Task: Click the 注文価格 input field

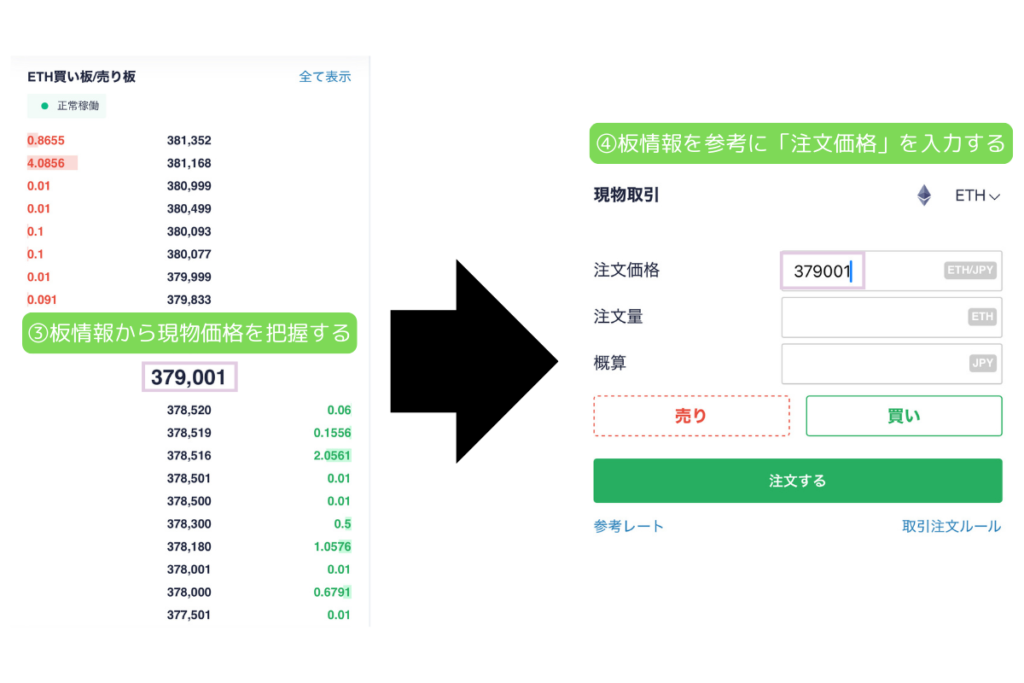Action: 890,271
